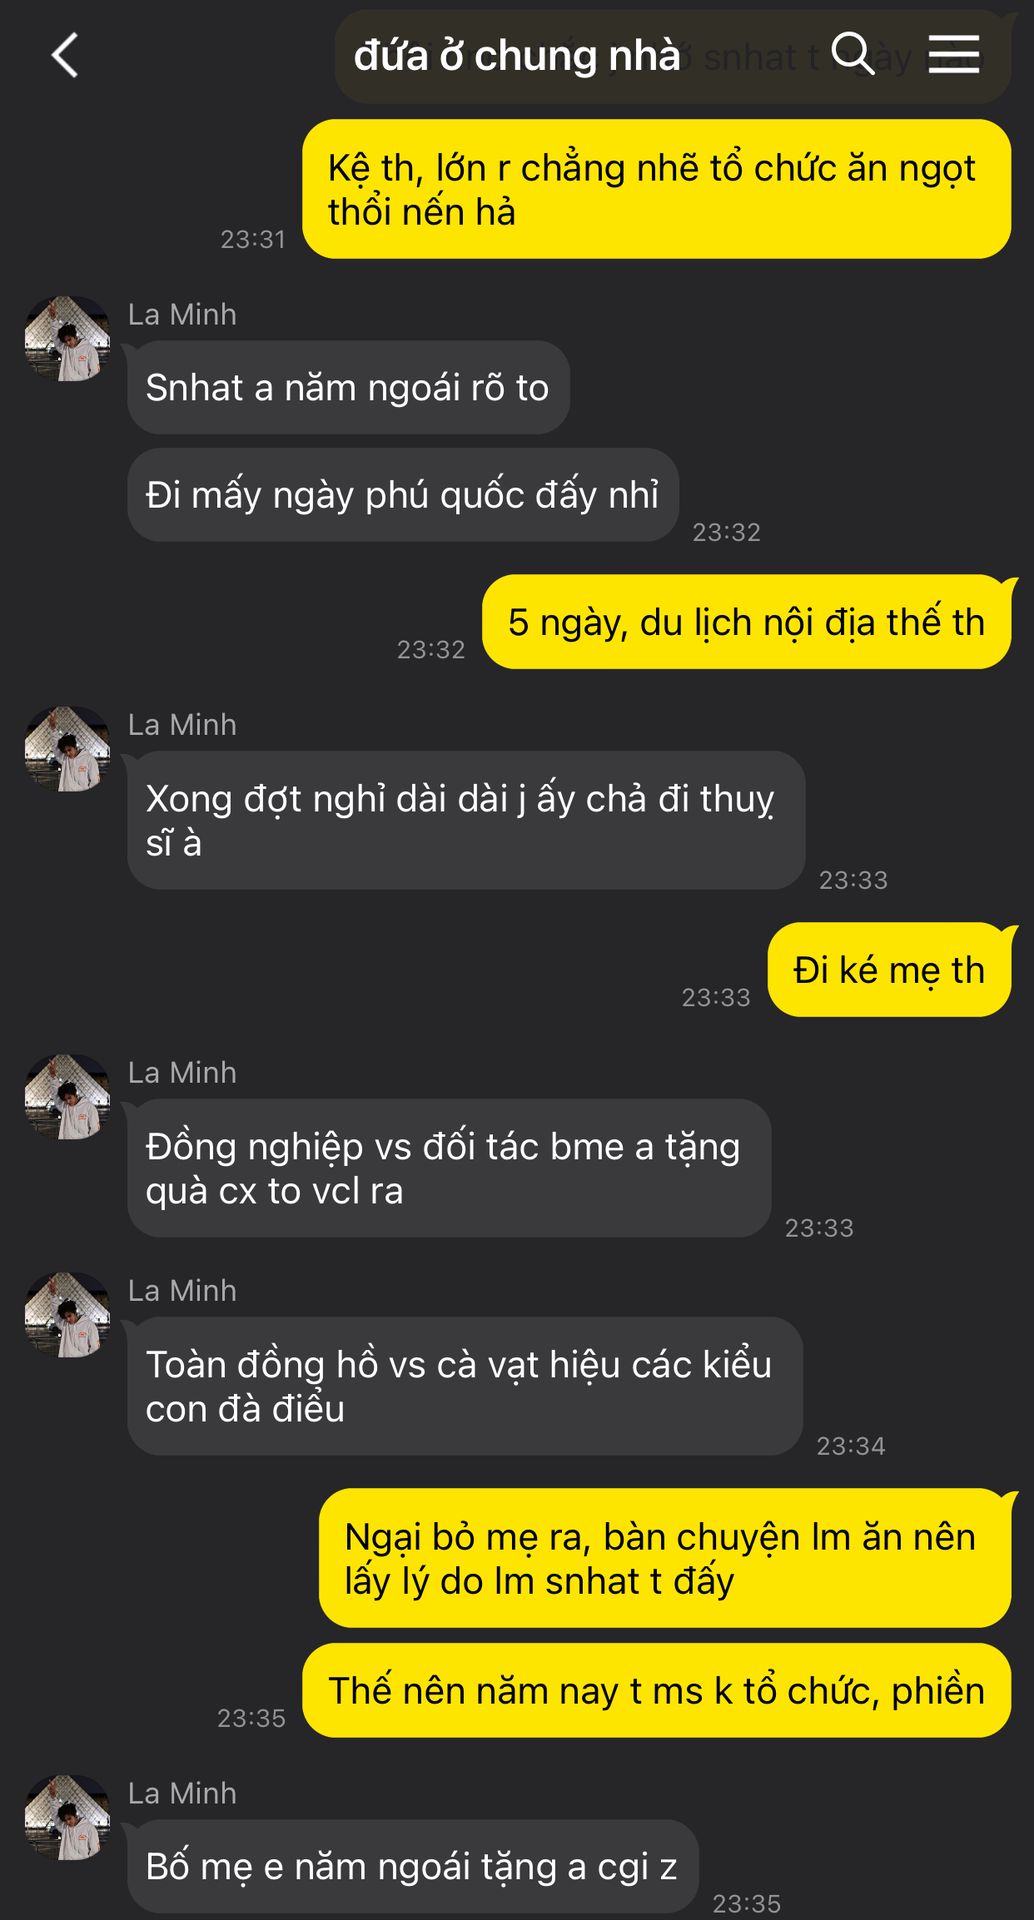Screen dimensions: 1034x1920
Task: Tap the message "Bố mẹ e năm ngoái tặng a cgi z"
Action: (412, 1866)
